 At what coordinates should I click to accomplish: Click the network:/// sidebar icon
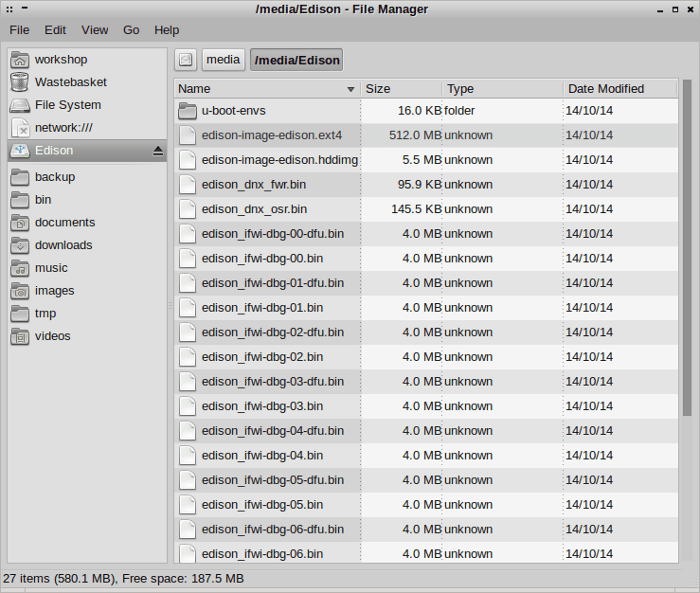[20, 128]
